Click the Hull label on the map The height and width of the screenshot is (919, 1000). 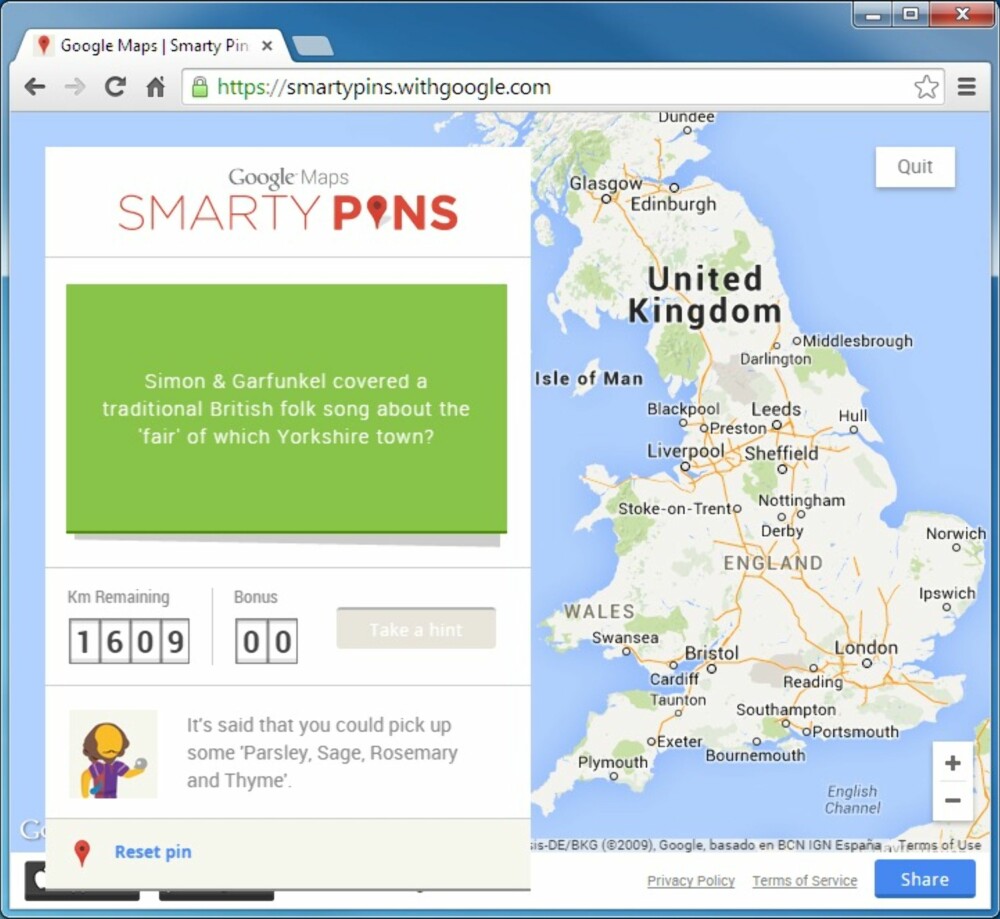point(853,415)
